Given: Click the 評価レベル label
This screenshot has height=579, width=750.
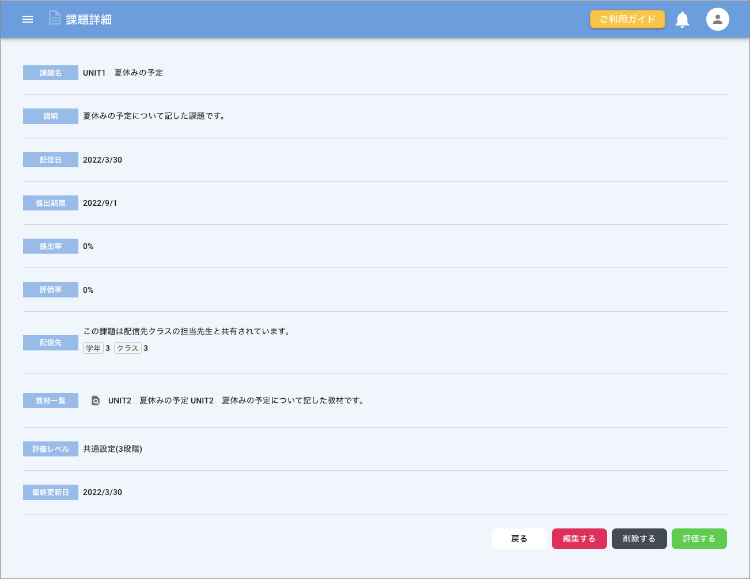Looking at the screenshot, I should point(50,449).
